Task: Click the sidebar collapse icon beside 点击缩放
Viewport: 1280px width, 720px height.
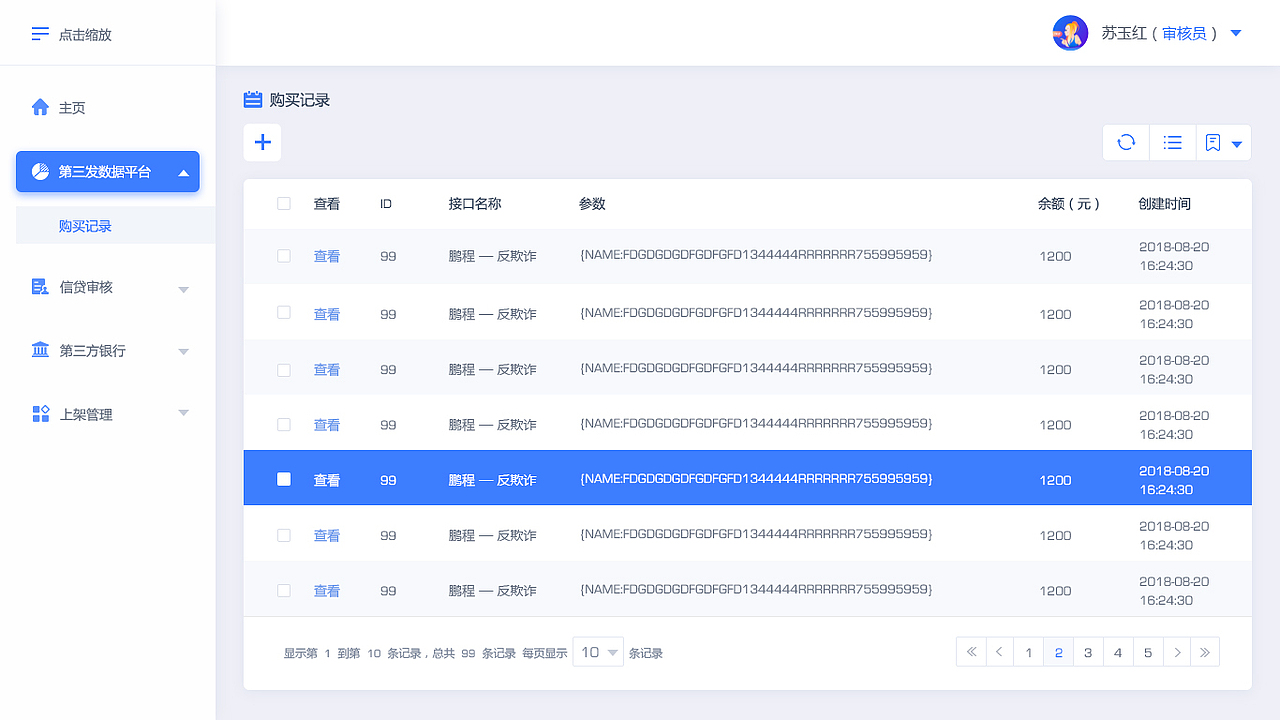Action: click(40, 33)
